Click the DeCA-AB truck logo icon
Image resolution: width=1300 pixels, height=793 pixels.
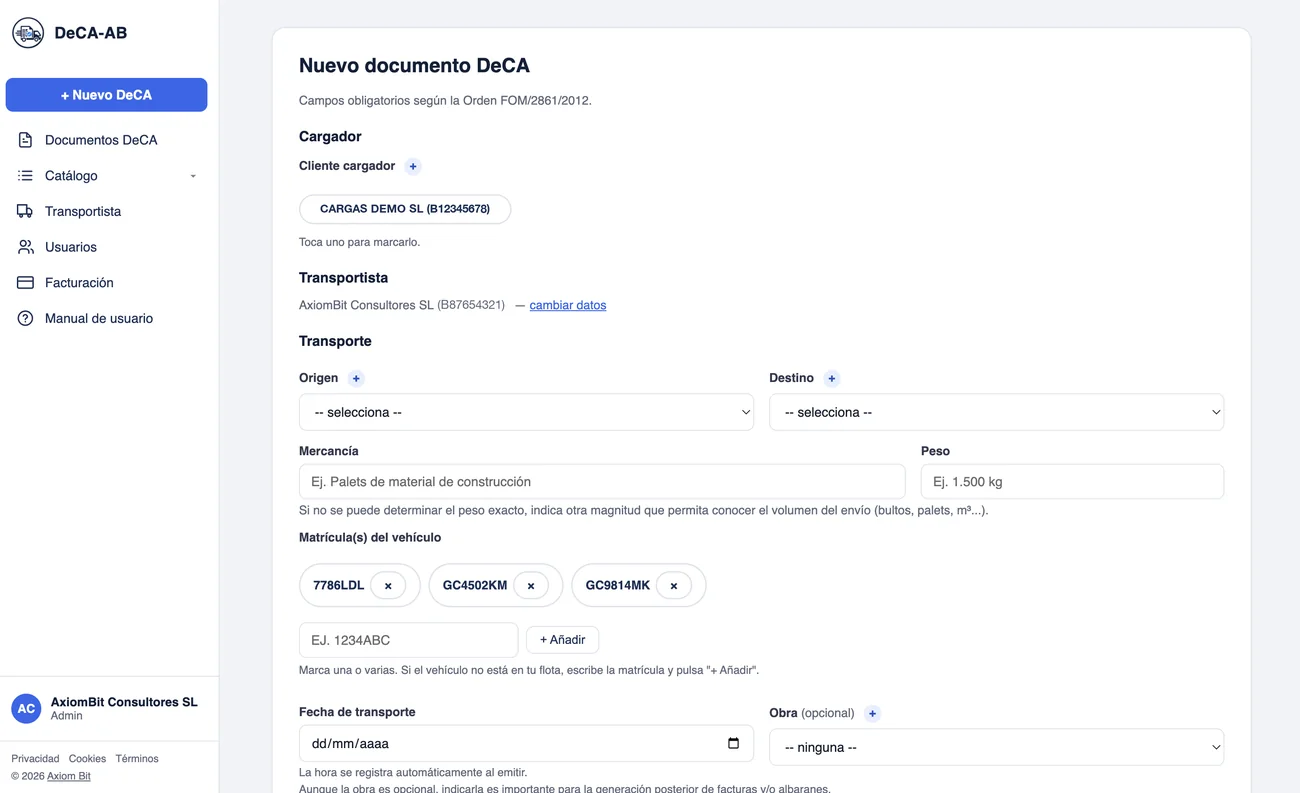[x=28, y=33]
